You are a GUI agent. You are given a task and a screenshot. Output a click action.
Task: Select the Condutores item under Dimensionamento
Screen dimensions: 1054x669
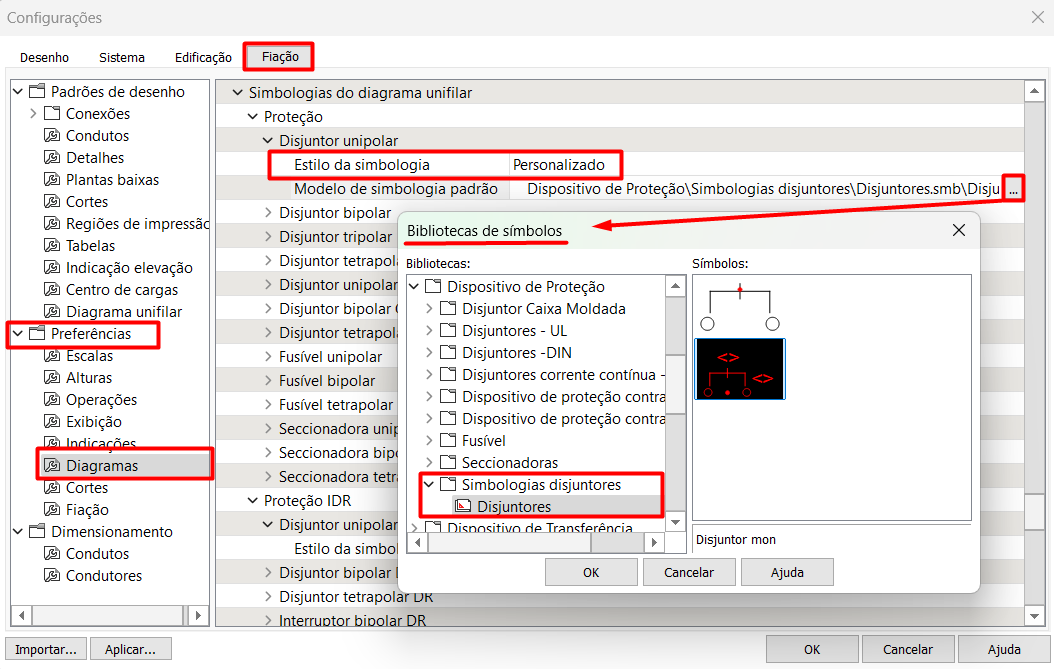tap(104, 576)
